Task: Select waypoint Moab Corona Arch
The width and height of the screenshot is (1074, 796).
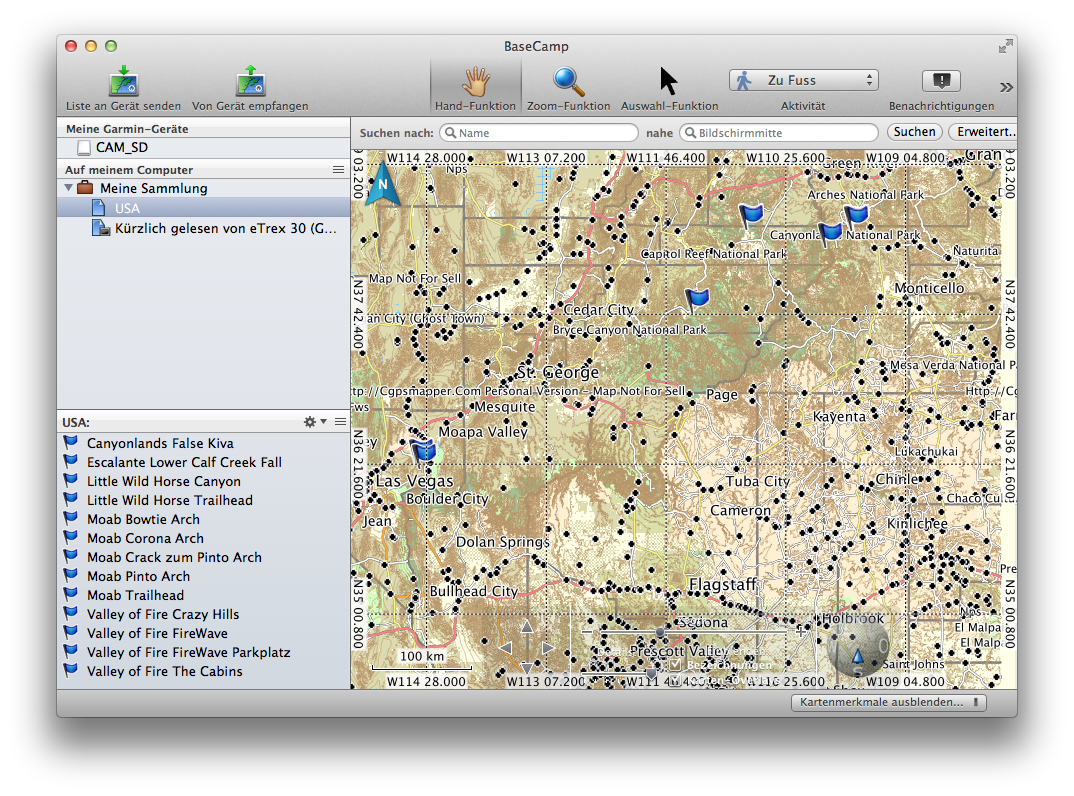Action: point(203,538)
